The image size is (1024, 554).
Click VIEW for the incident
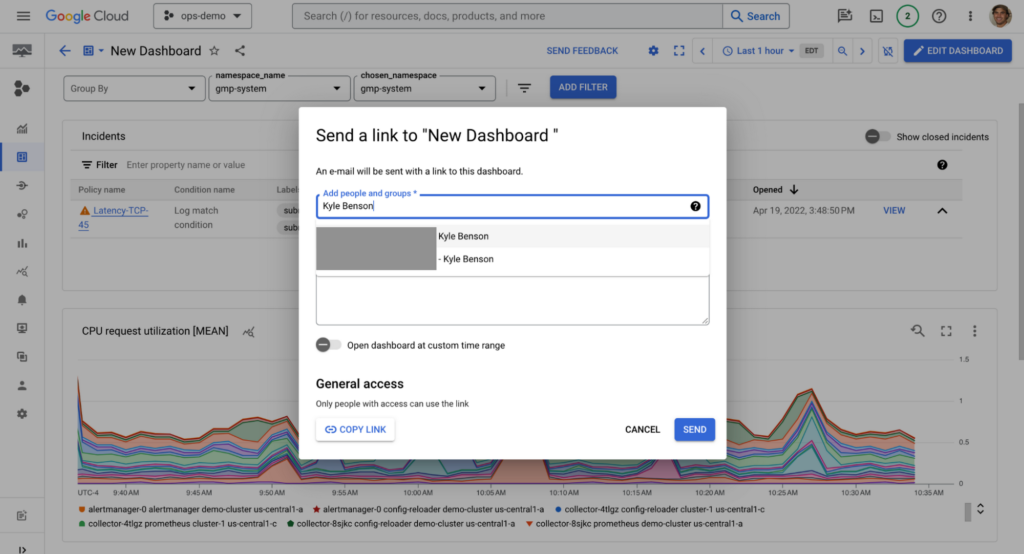(894, 210)
